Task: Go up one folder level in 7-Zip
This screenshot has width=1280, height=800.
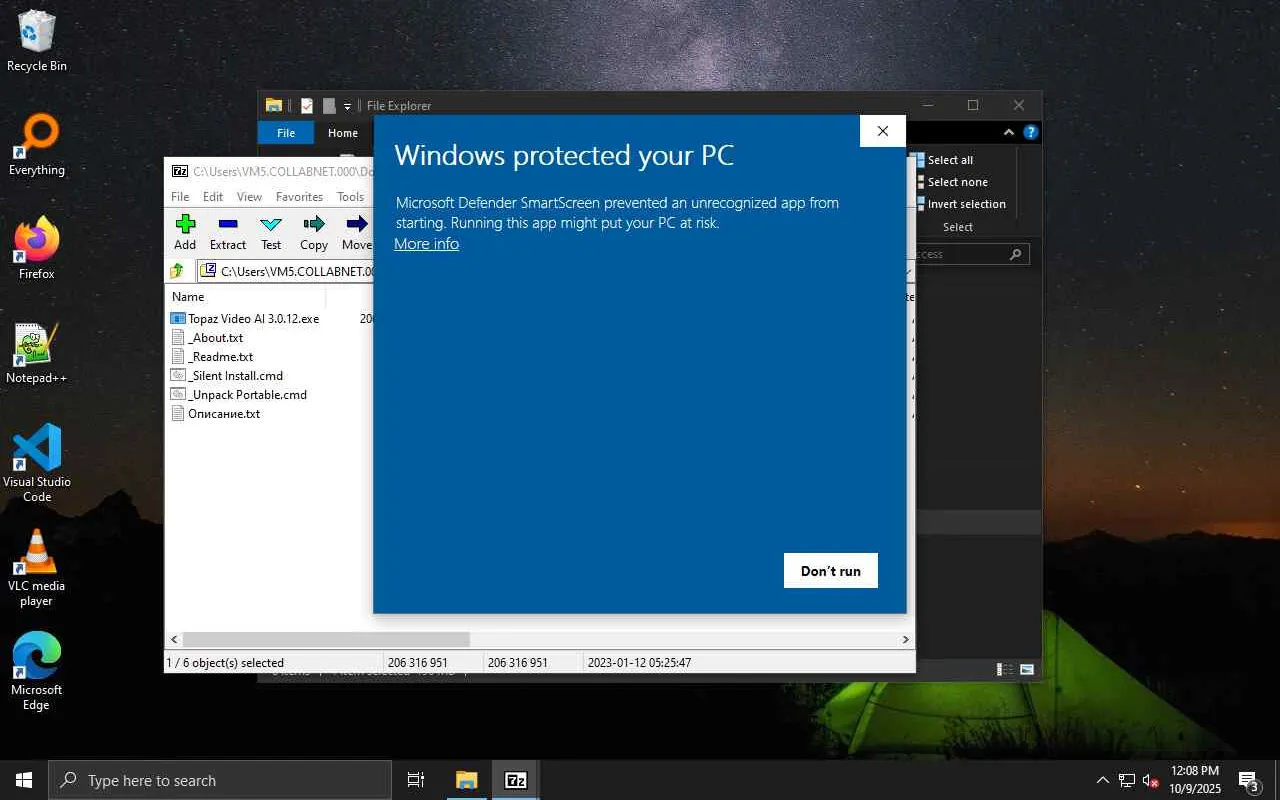Action: coord(177,271)
